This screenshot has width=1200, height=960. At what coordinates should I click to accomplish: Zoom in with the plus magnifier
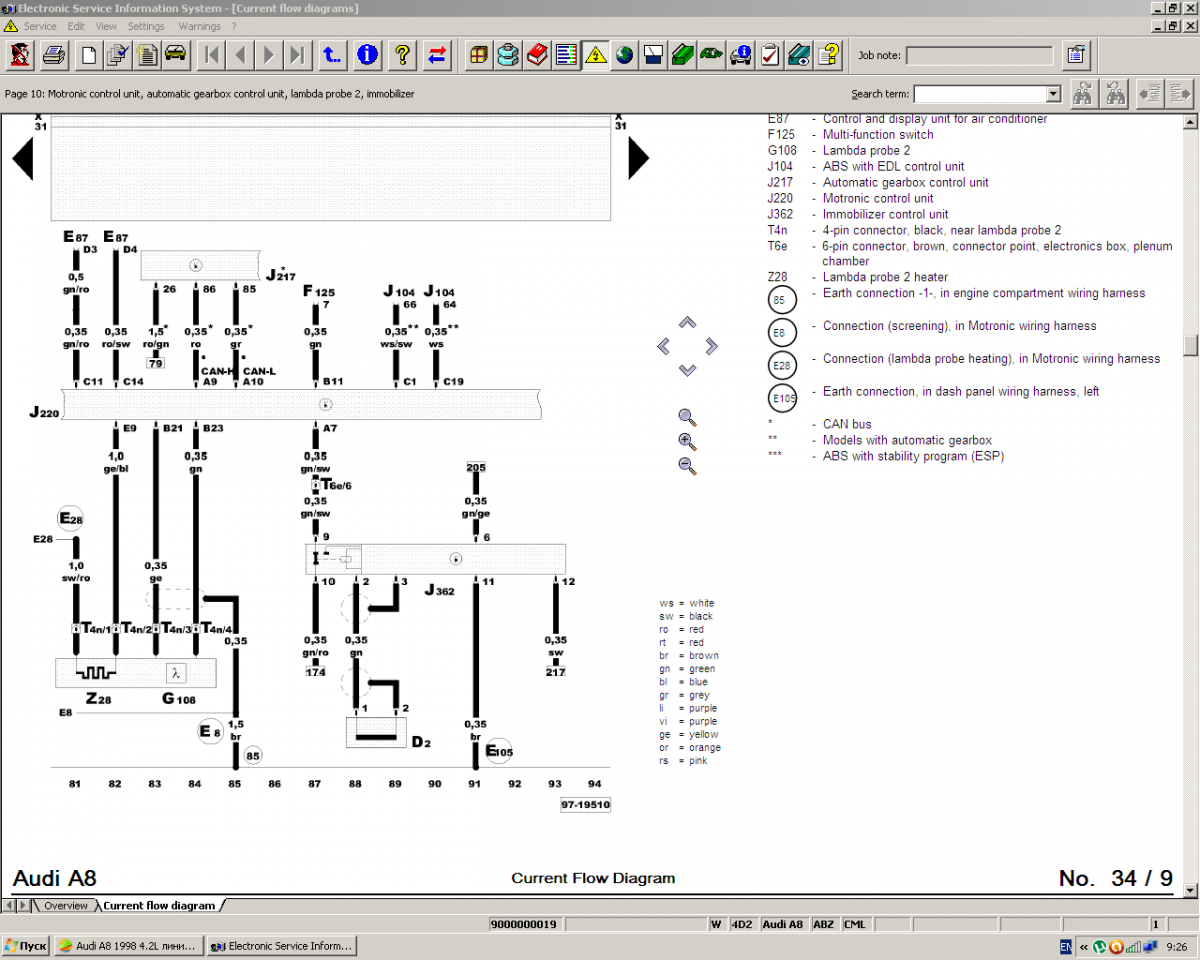(687, 442)
